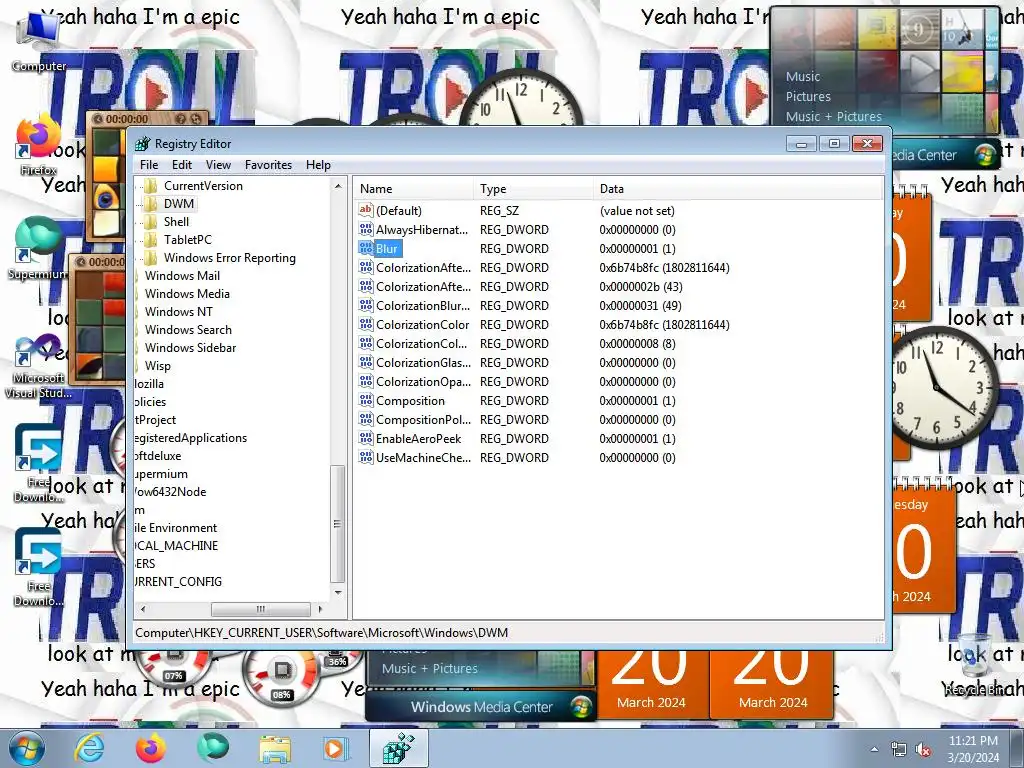Open the Recycle Bin desktop icon
This screenshot has height=768, width=1024.
pos(974,663)
